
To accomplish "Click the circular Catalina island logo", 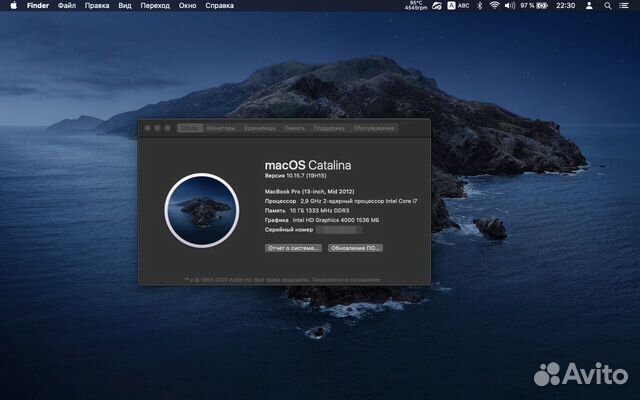I will pos(202,210).
